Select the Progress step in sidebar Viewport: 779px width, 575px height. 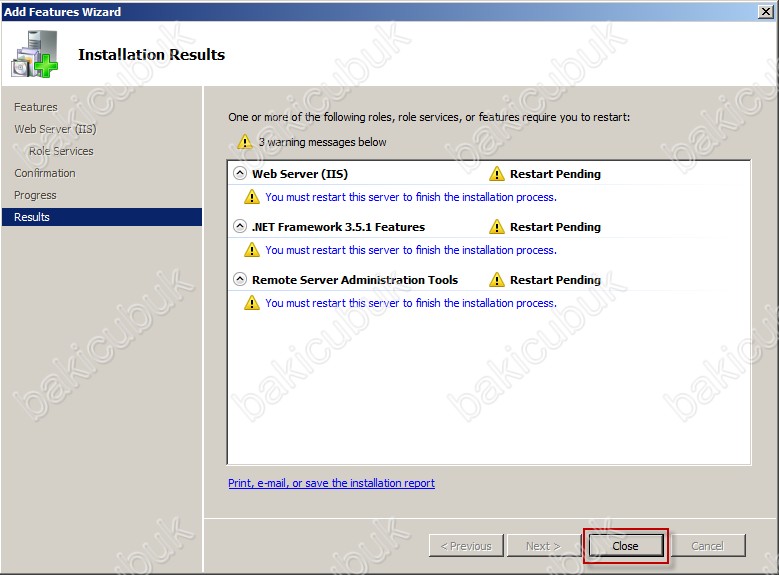35,195
